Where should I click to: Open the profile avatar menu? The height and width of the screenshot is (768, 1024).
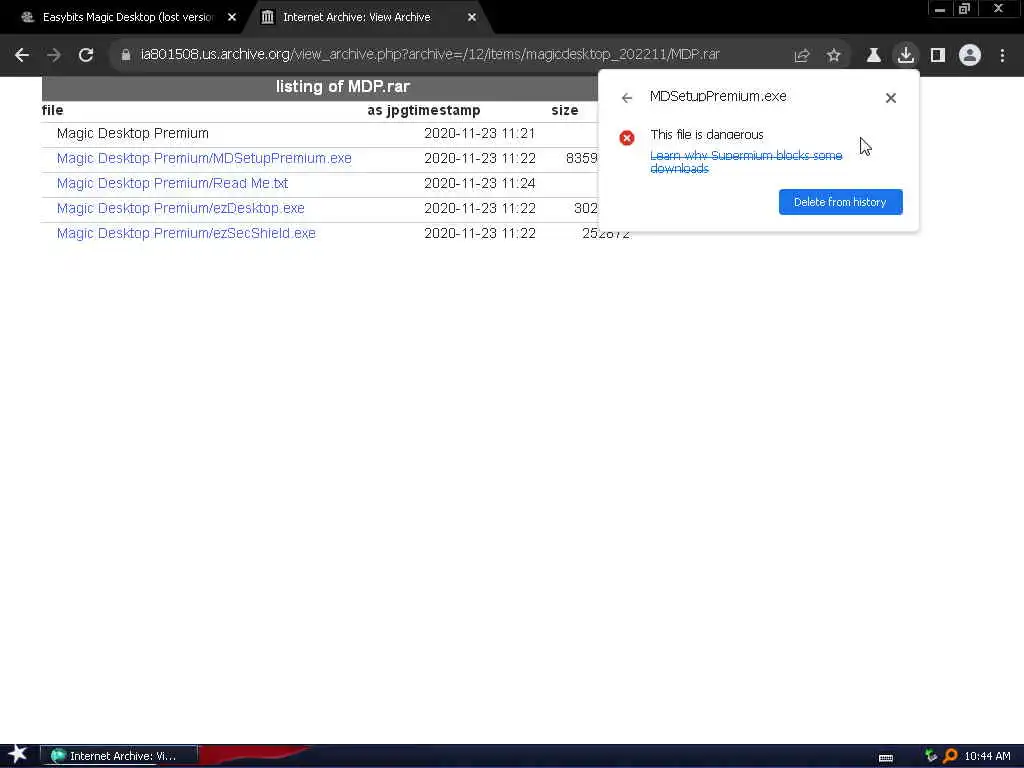pyautogui.click(x=970, y=55)
